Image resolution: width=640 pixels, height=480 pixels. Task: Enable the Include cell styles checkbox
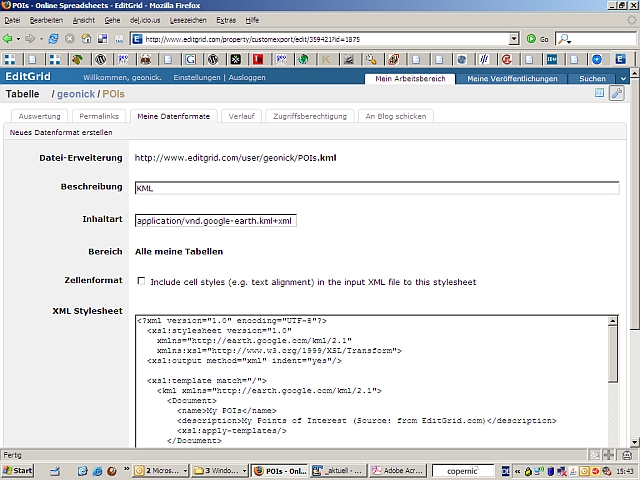click(141, 282)
